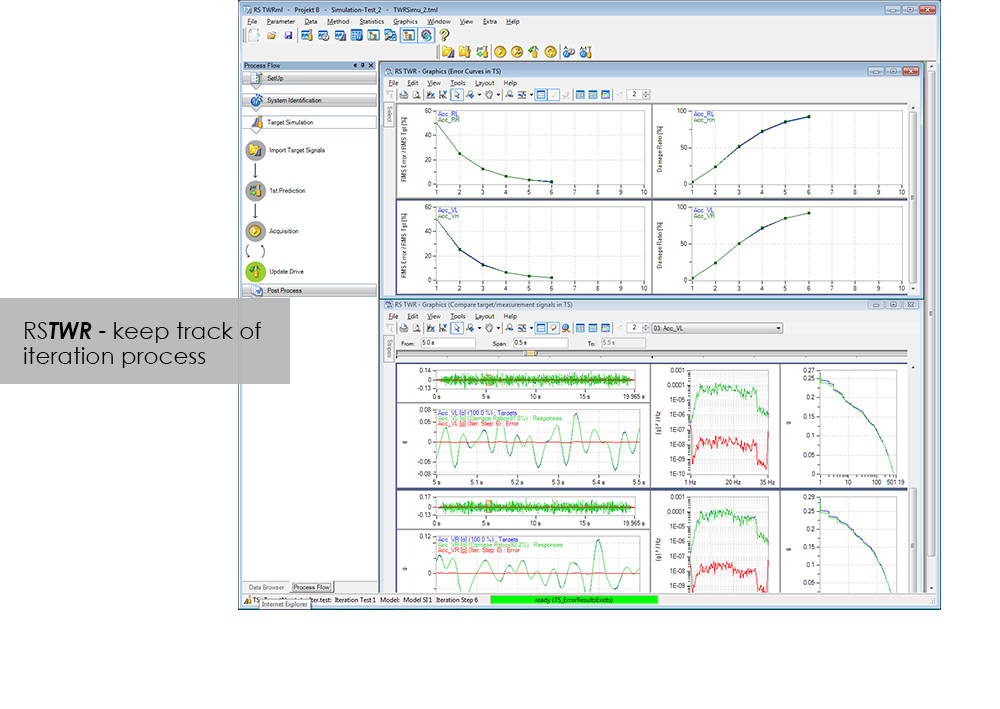Image resolution: width=1000 pixels, height=709 pixels.
Task: Click print icon in Error Curves window toolbar
Action: (x=403, y=95)
